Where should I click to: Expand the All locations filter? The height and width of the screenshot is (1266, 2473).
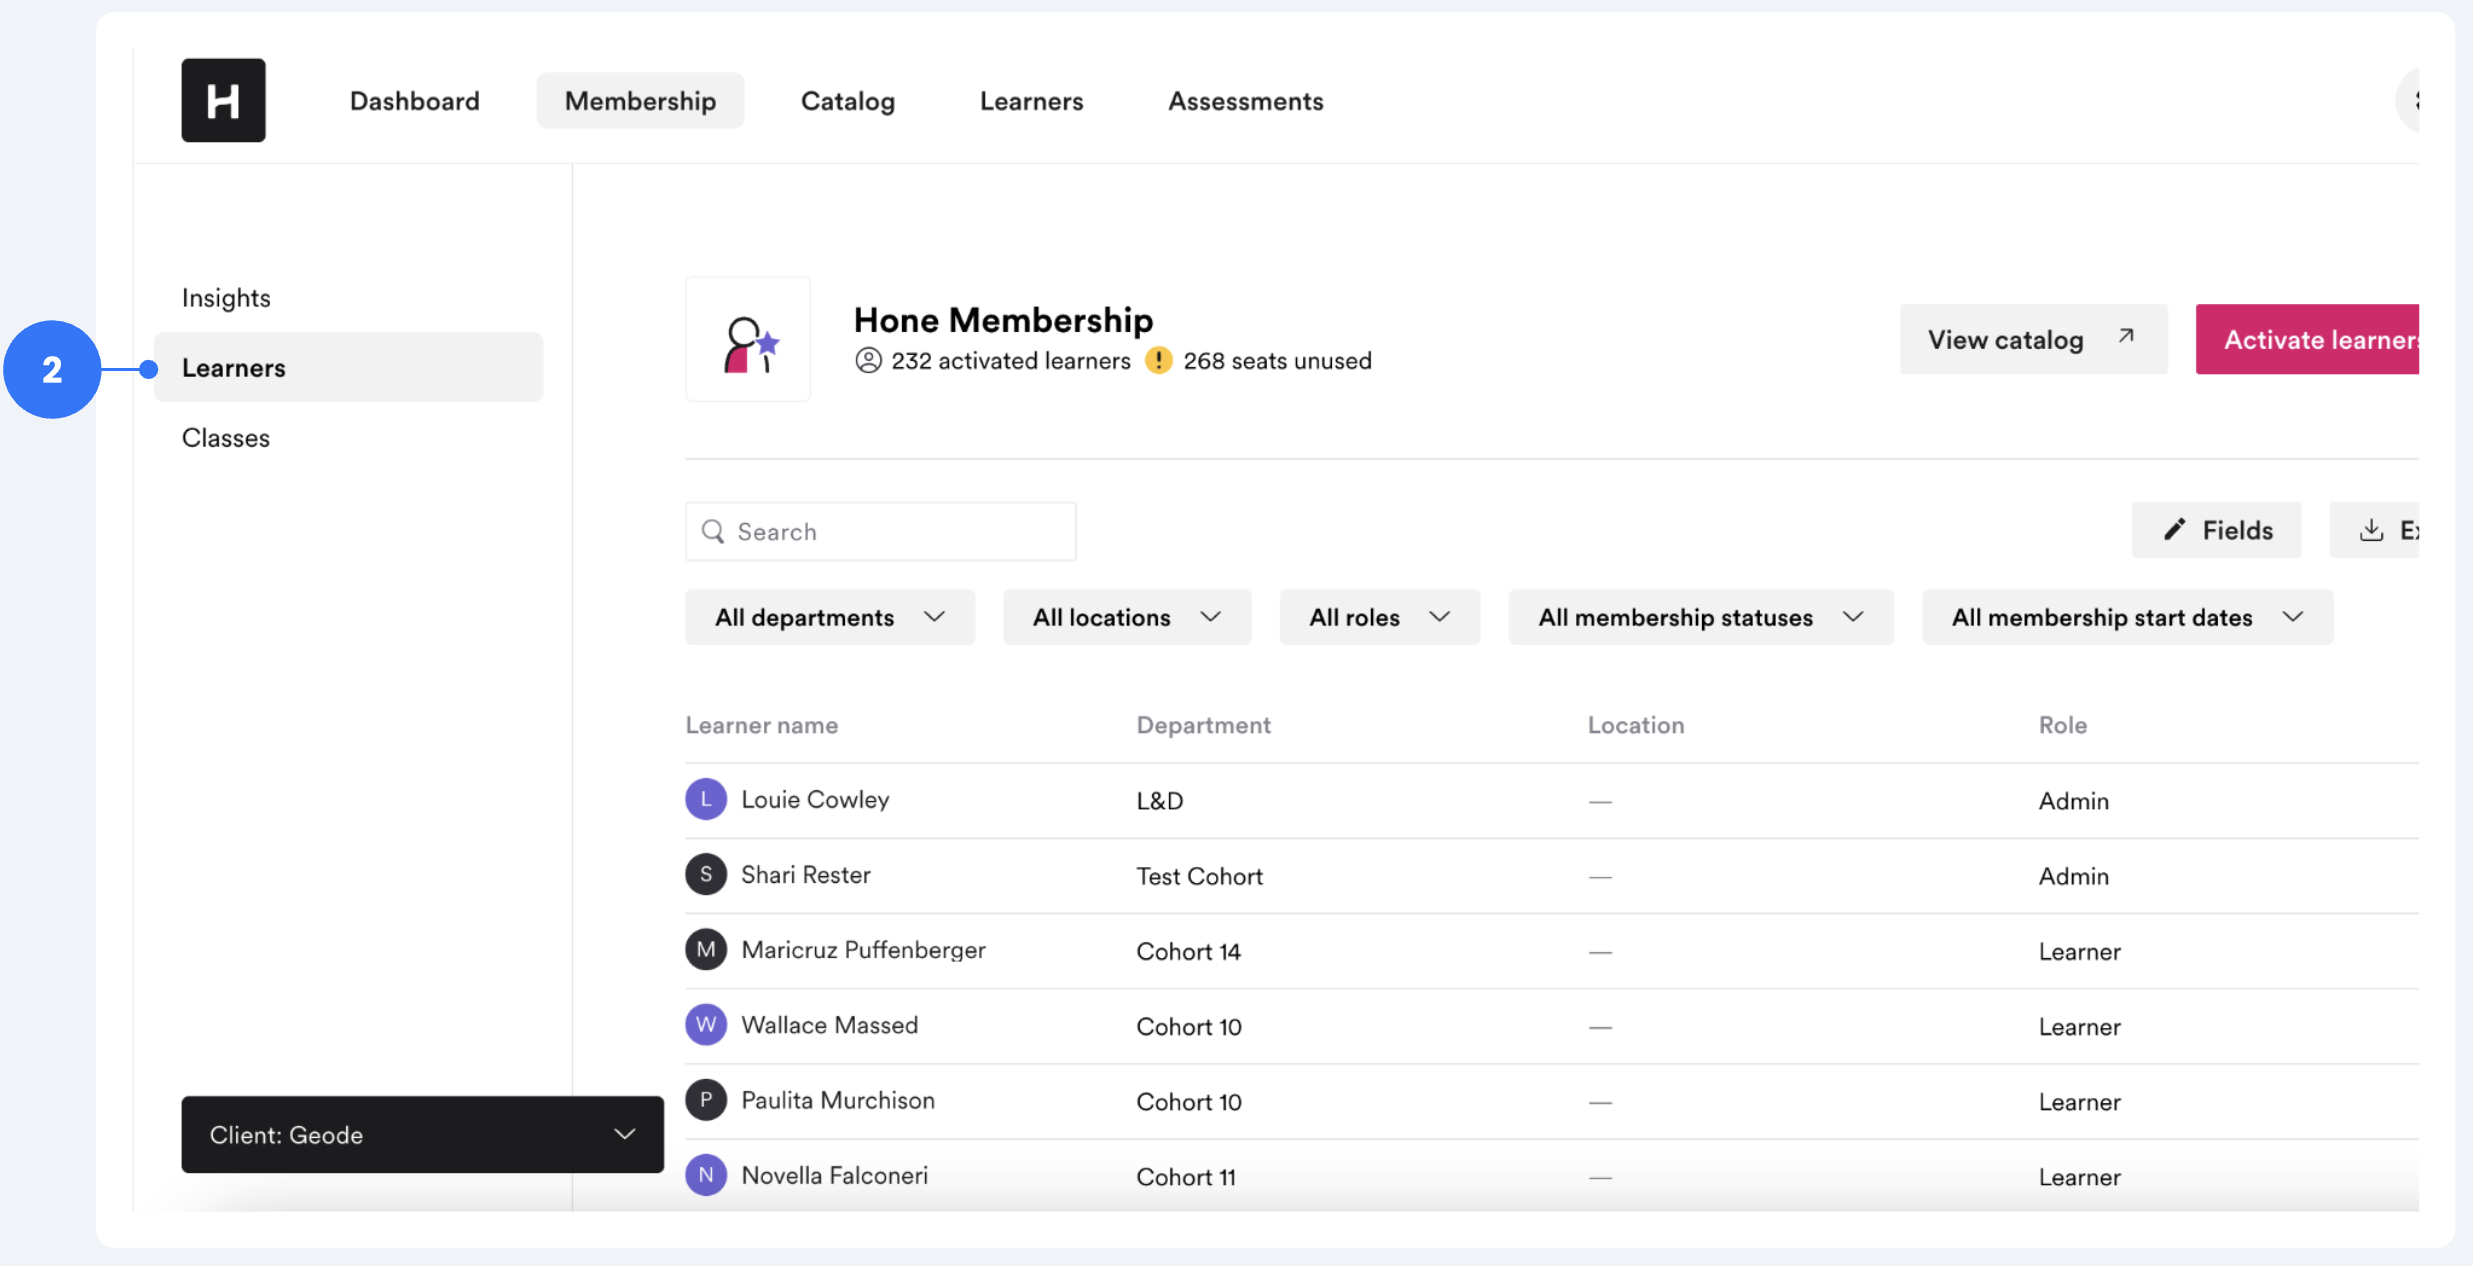pyautogui.click(x=1127, y=617)
